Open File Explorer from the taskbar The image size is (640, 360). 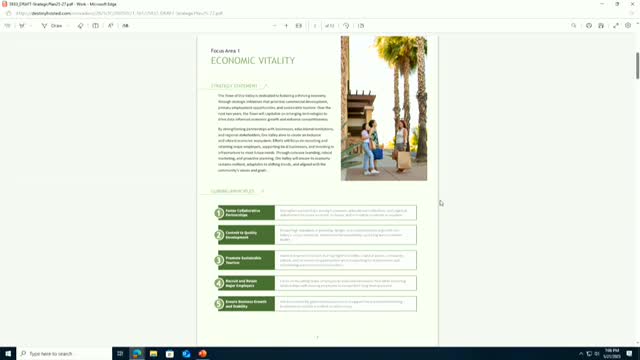153,353
